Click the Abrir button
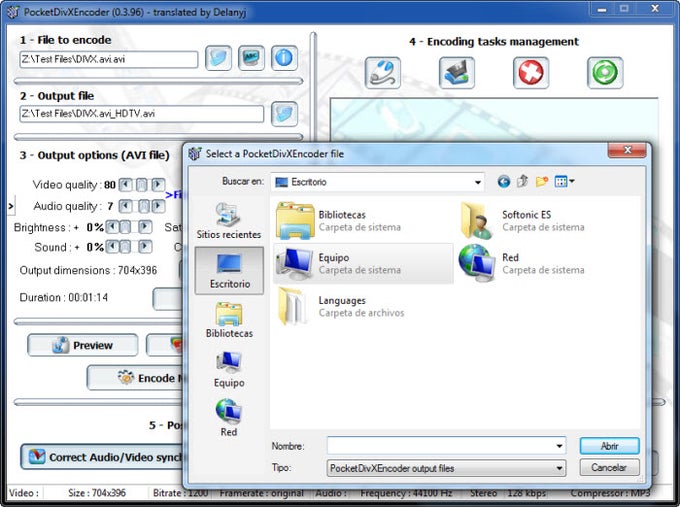Image resolution: width=680 pixels, height=507 pixels. pyautogui.click(x=609, y=446)
